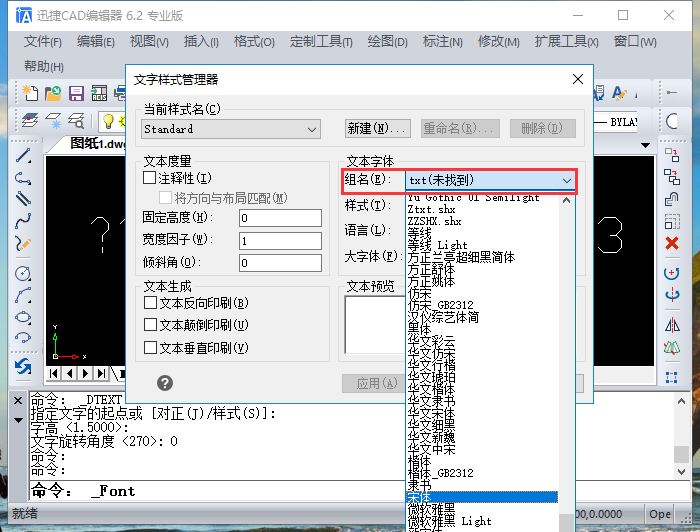Click the 固定高度(H) input field
The image size is (700, 532).
(280, 218)
